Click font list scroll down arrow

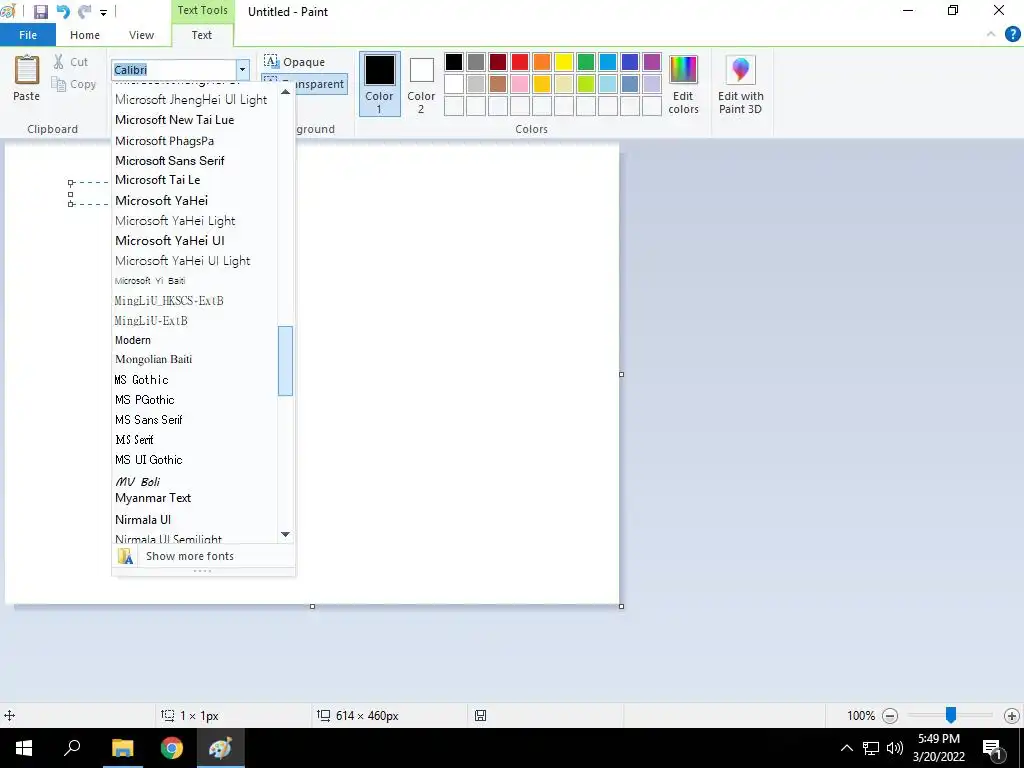[285, 534]
